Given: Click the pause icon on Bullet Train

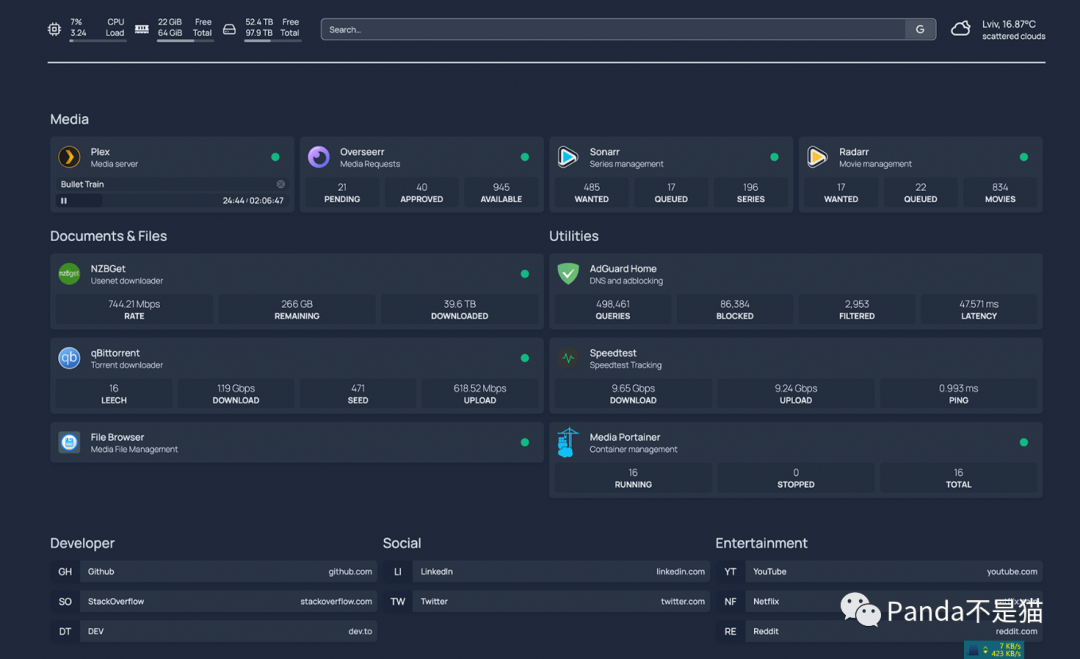Looking at the screenshot, I should pyautogui.click(x=64, y=200).
